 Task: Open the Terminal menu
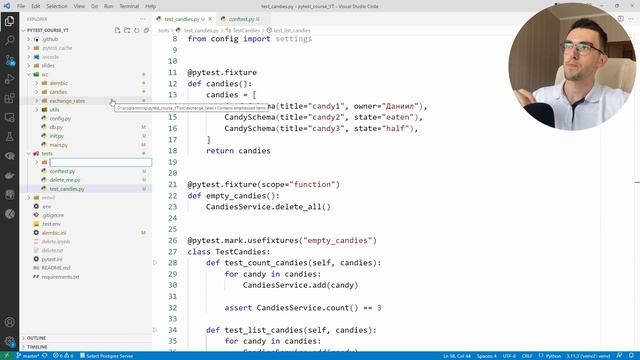[129, 6]
